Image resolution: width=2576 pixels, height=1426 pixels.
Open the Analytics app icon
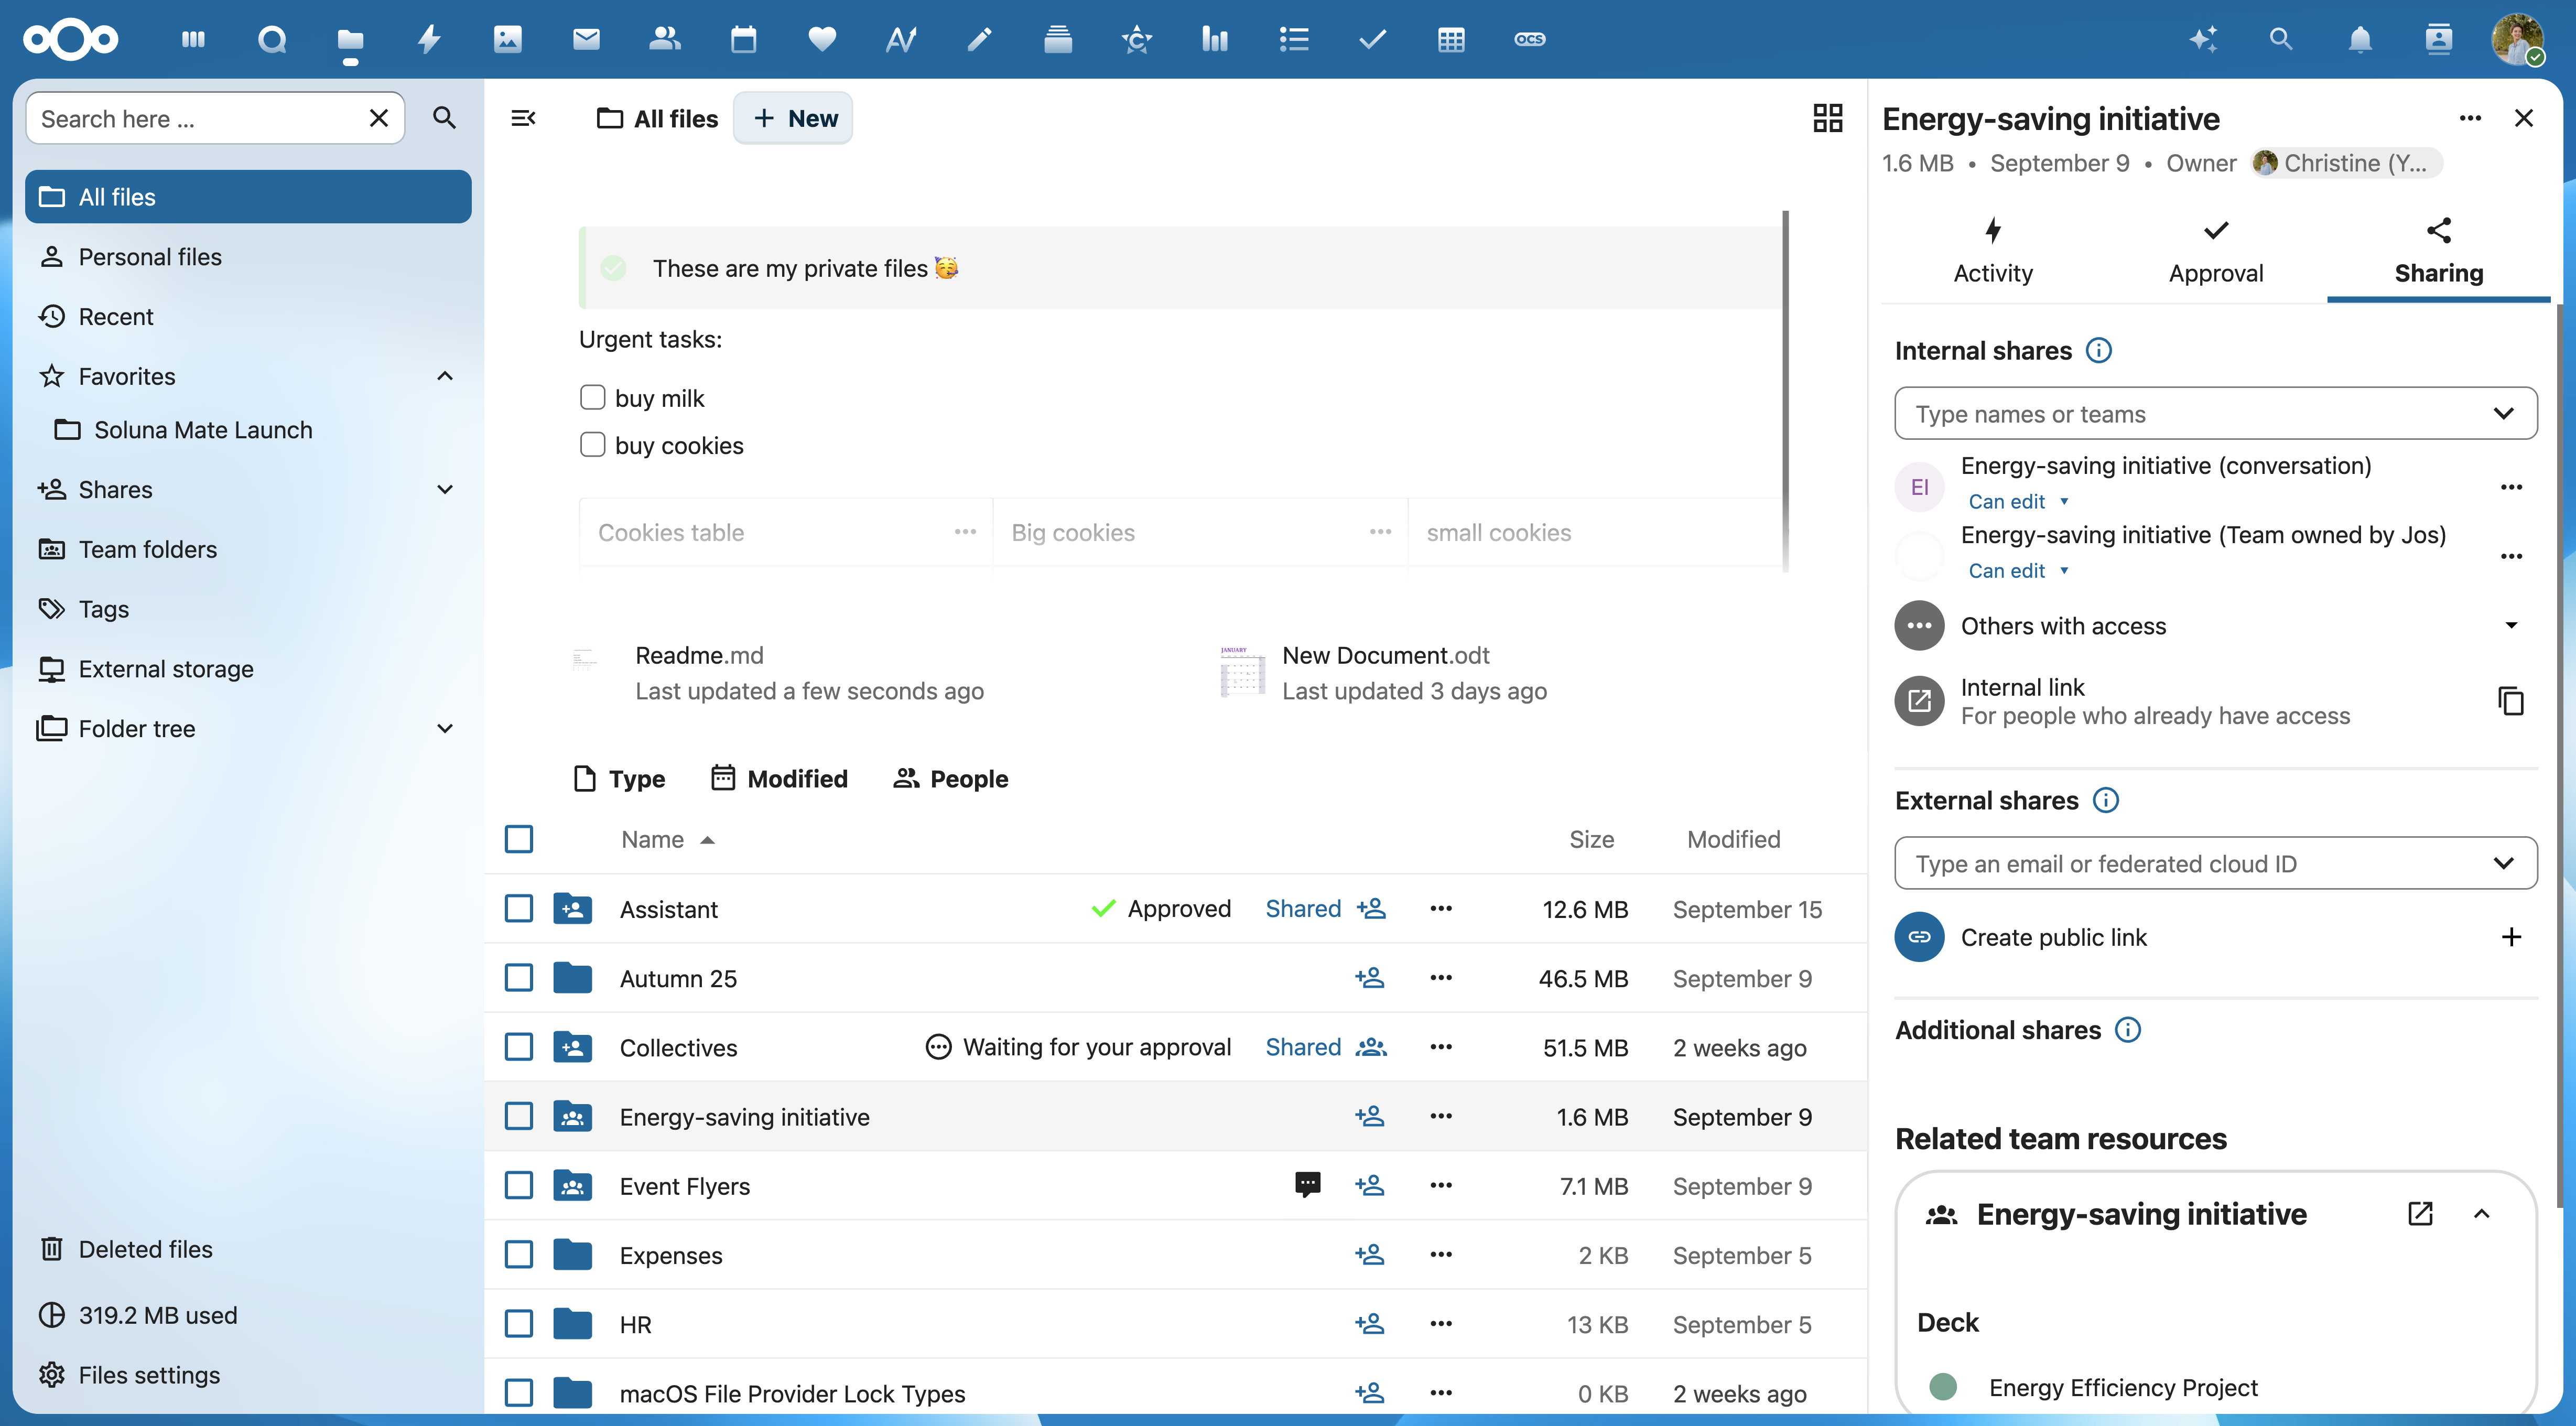tap(1214, 40)
